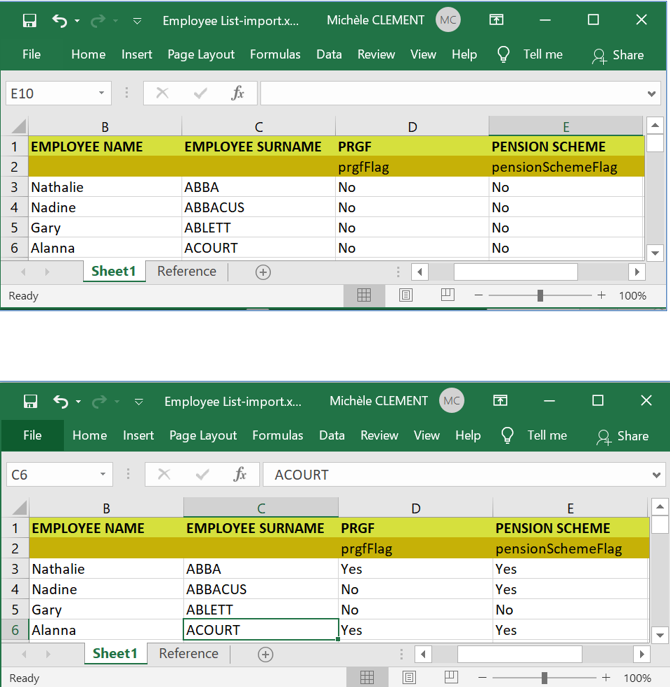
Task: Click the MC account avatar in the lower window
Action: pyautogui.click(x=451, y=401)
